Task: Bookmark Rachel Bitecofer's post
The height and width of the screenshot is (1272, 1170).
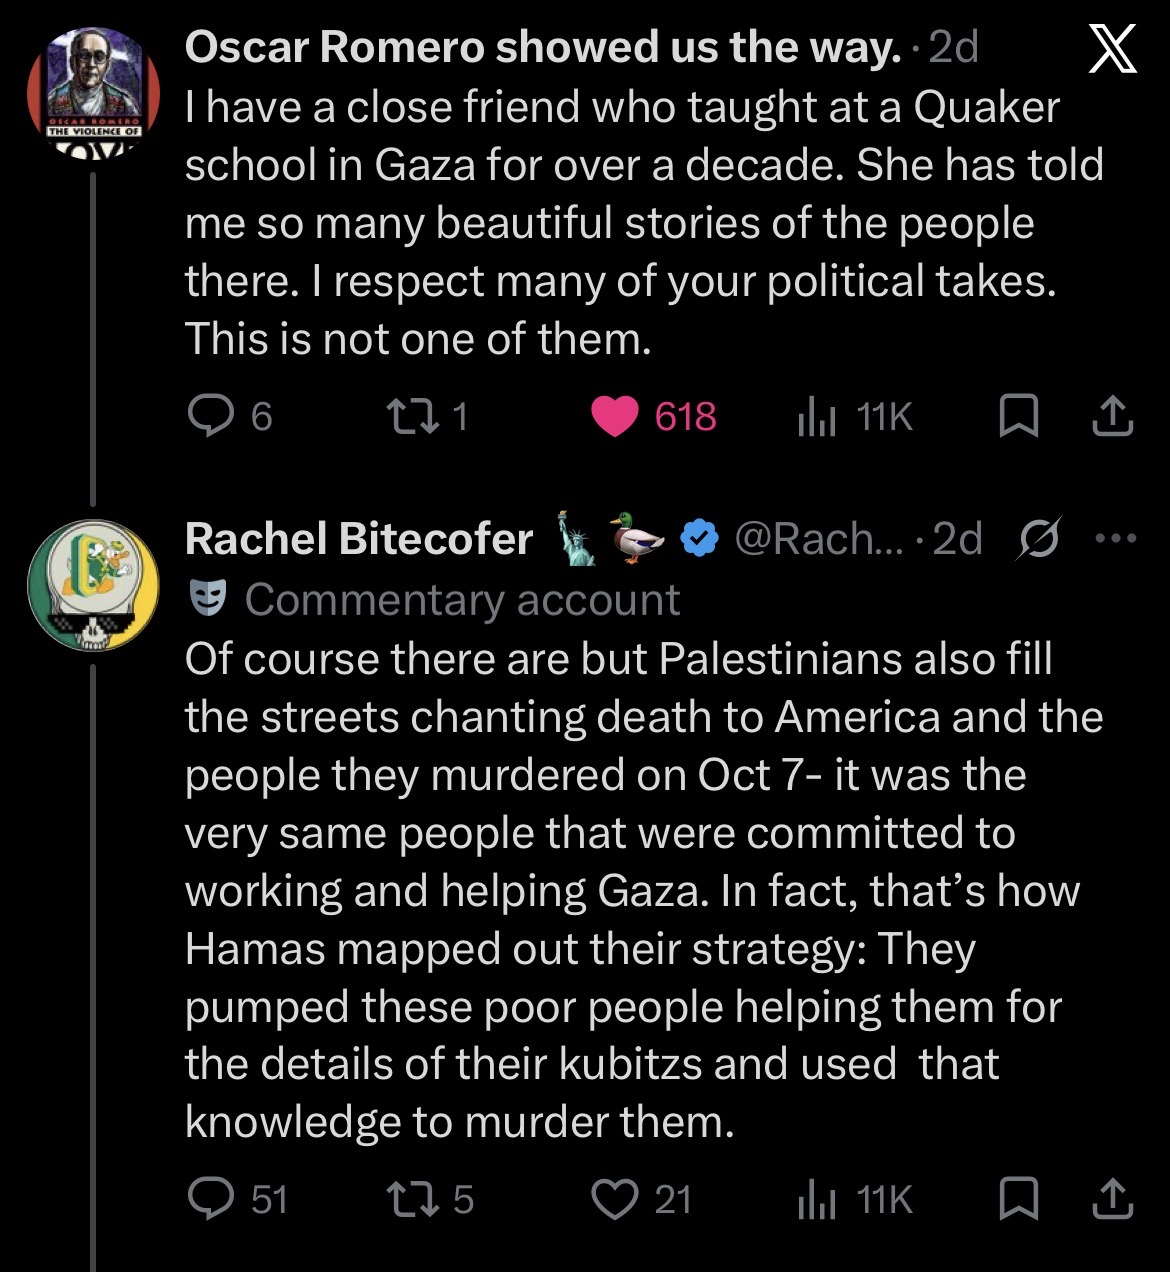Action: [1019, 1199]
